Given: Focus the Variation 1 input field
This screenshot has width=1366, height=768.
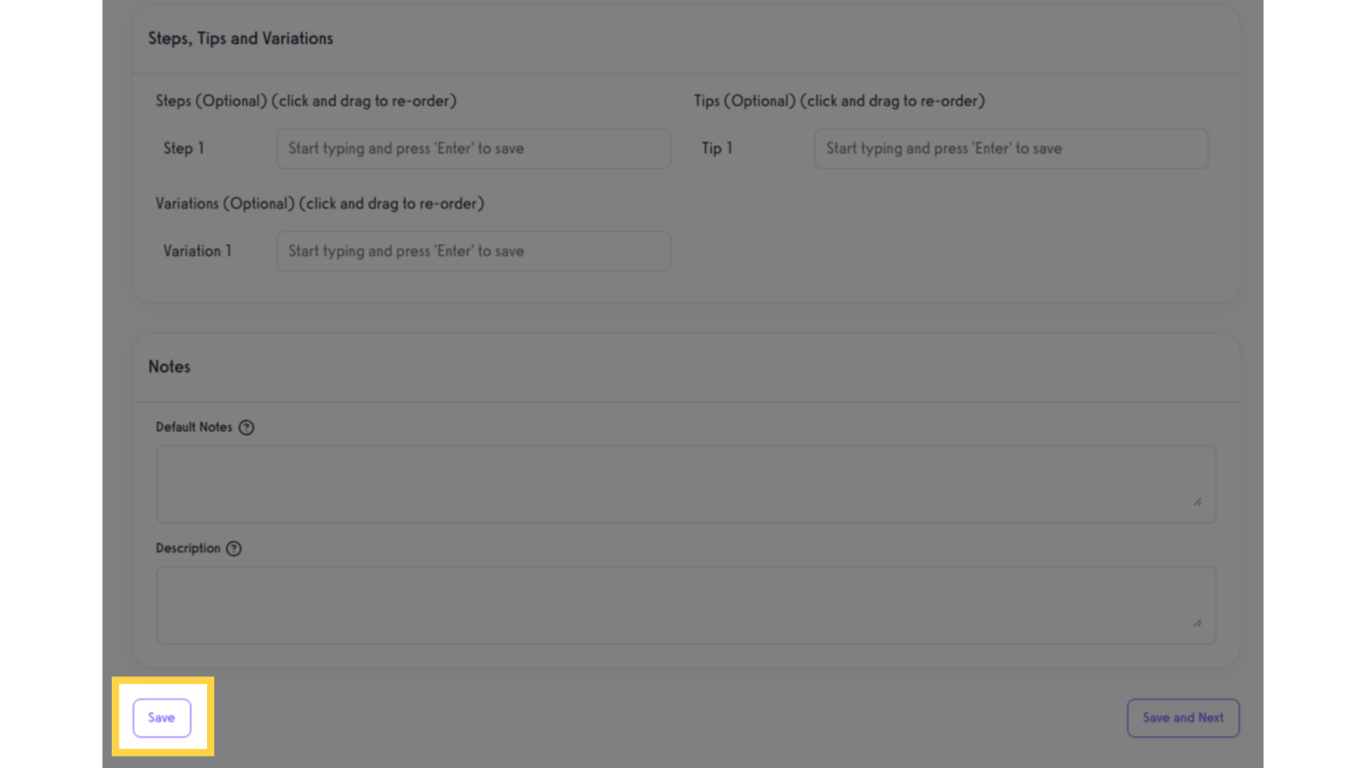Looking at the screenshot, I should [473, 251].
